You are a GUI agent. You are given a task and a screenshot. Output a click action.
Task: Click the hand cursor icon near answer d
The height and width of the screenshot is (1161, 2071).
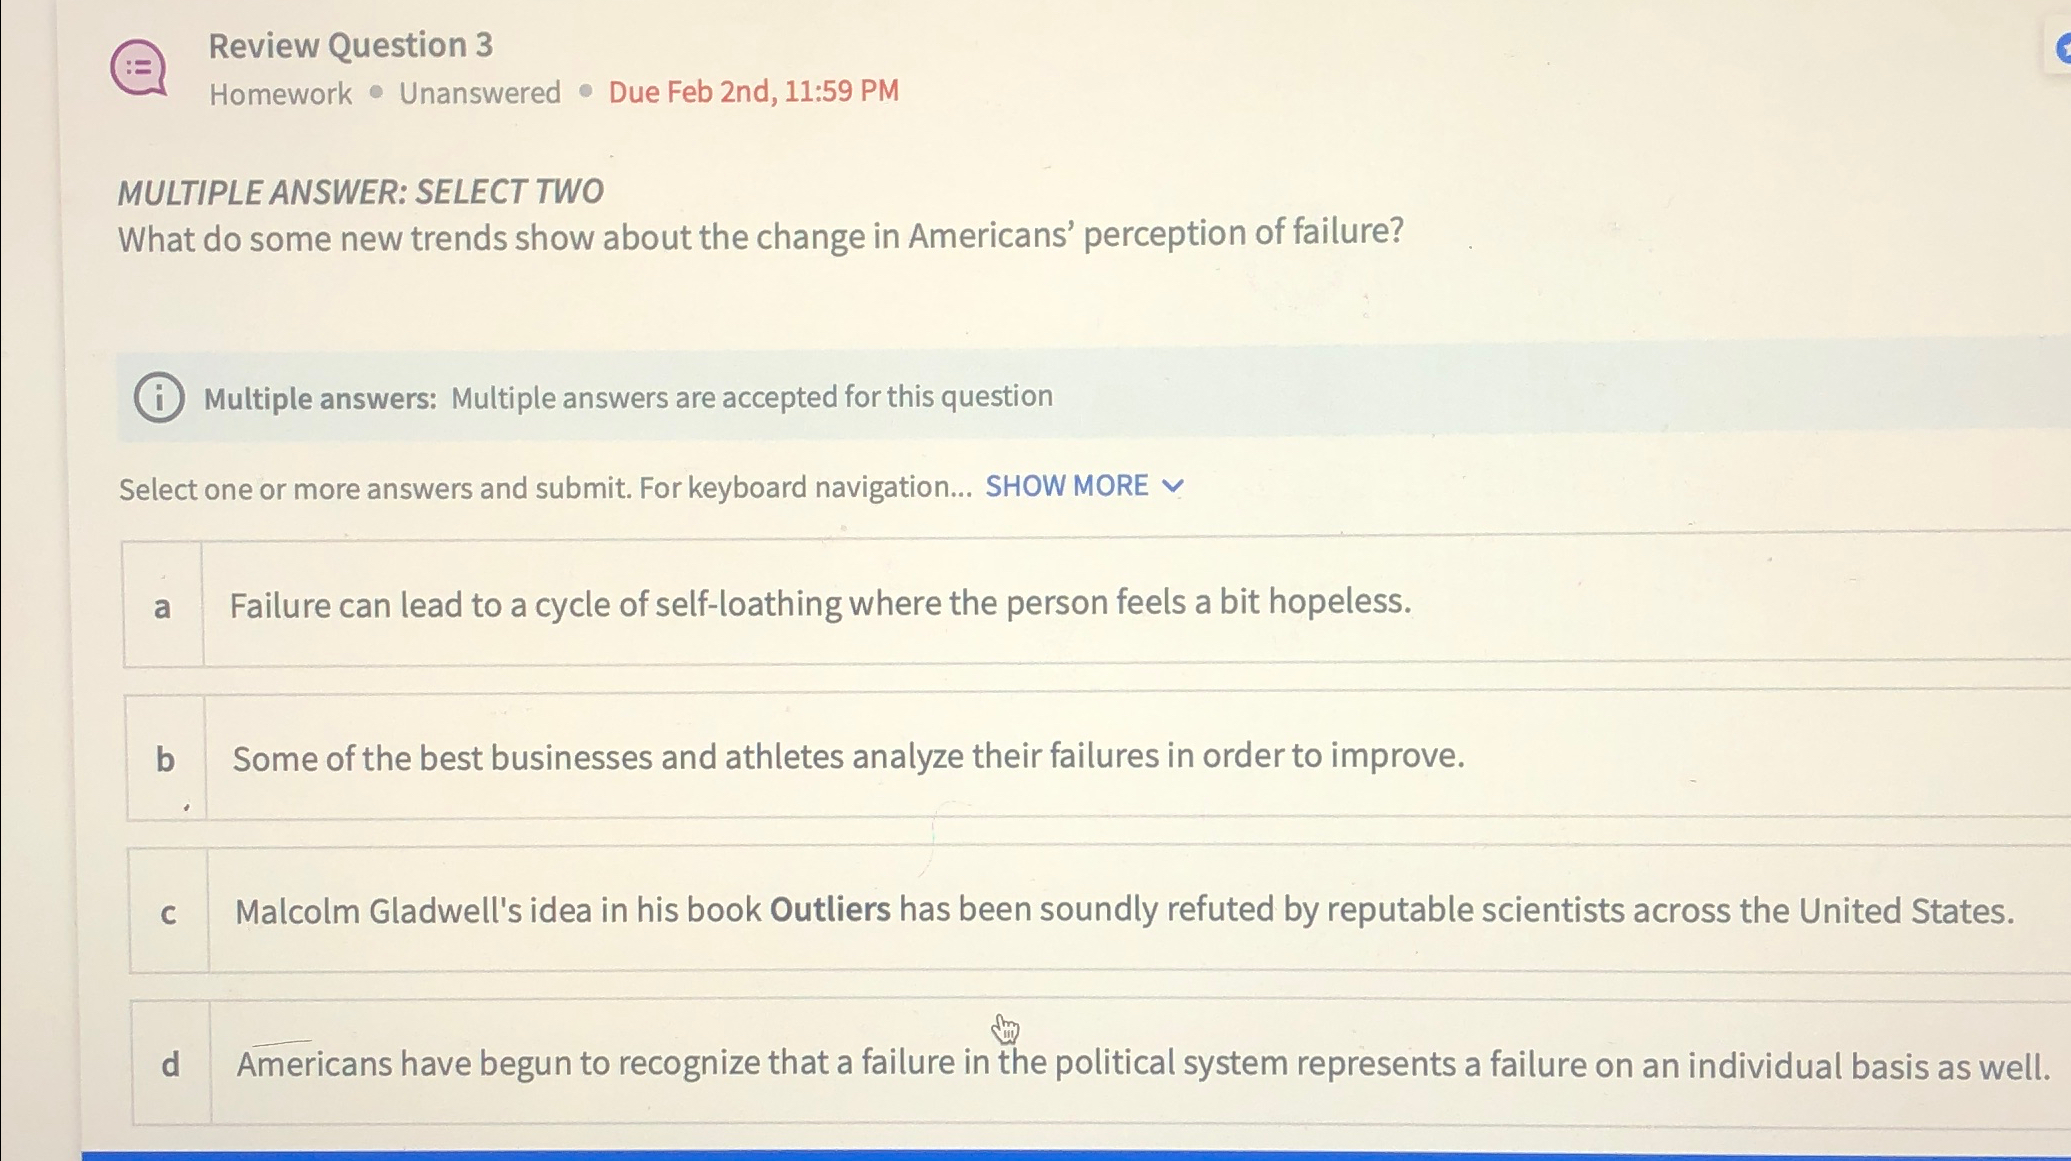point(1004,1027)
